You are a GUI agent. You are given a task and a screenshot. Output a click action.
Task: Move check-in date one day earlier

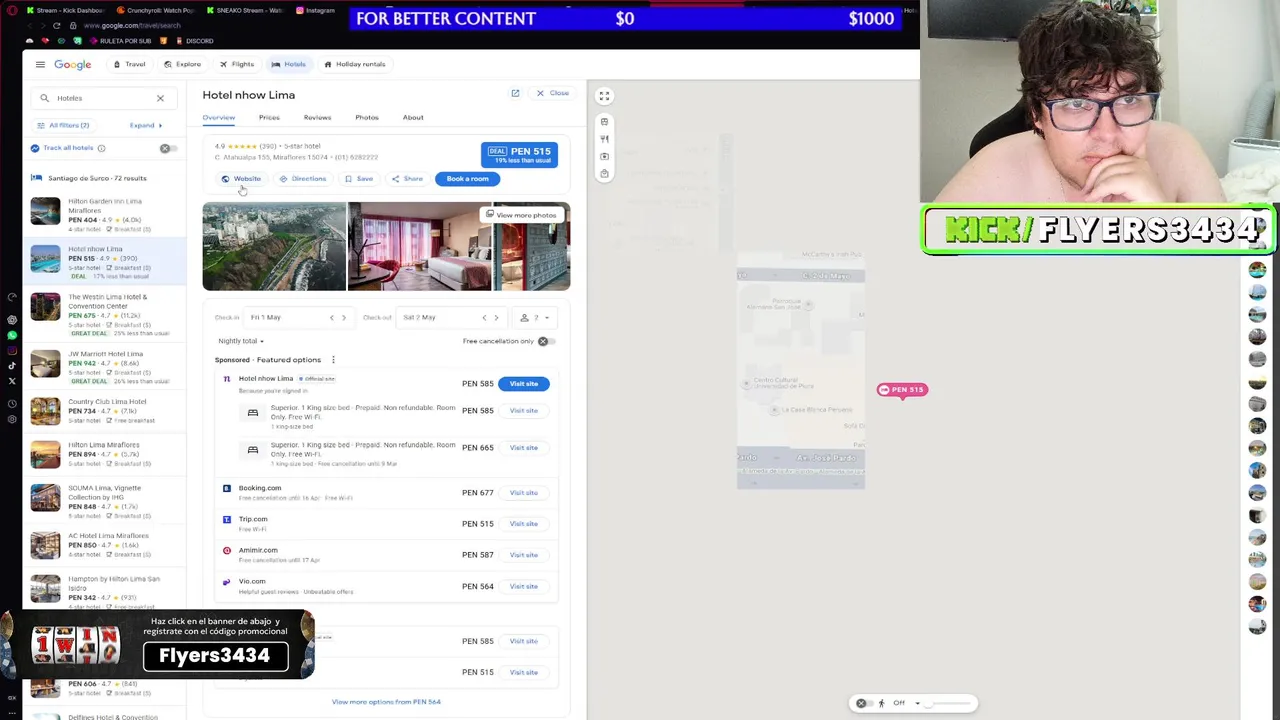(332, 318)
